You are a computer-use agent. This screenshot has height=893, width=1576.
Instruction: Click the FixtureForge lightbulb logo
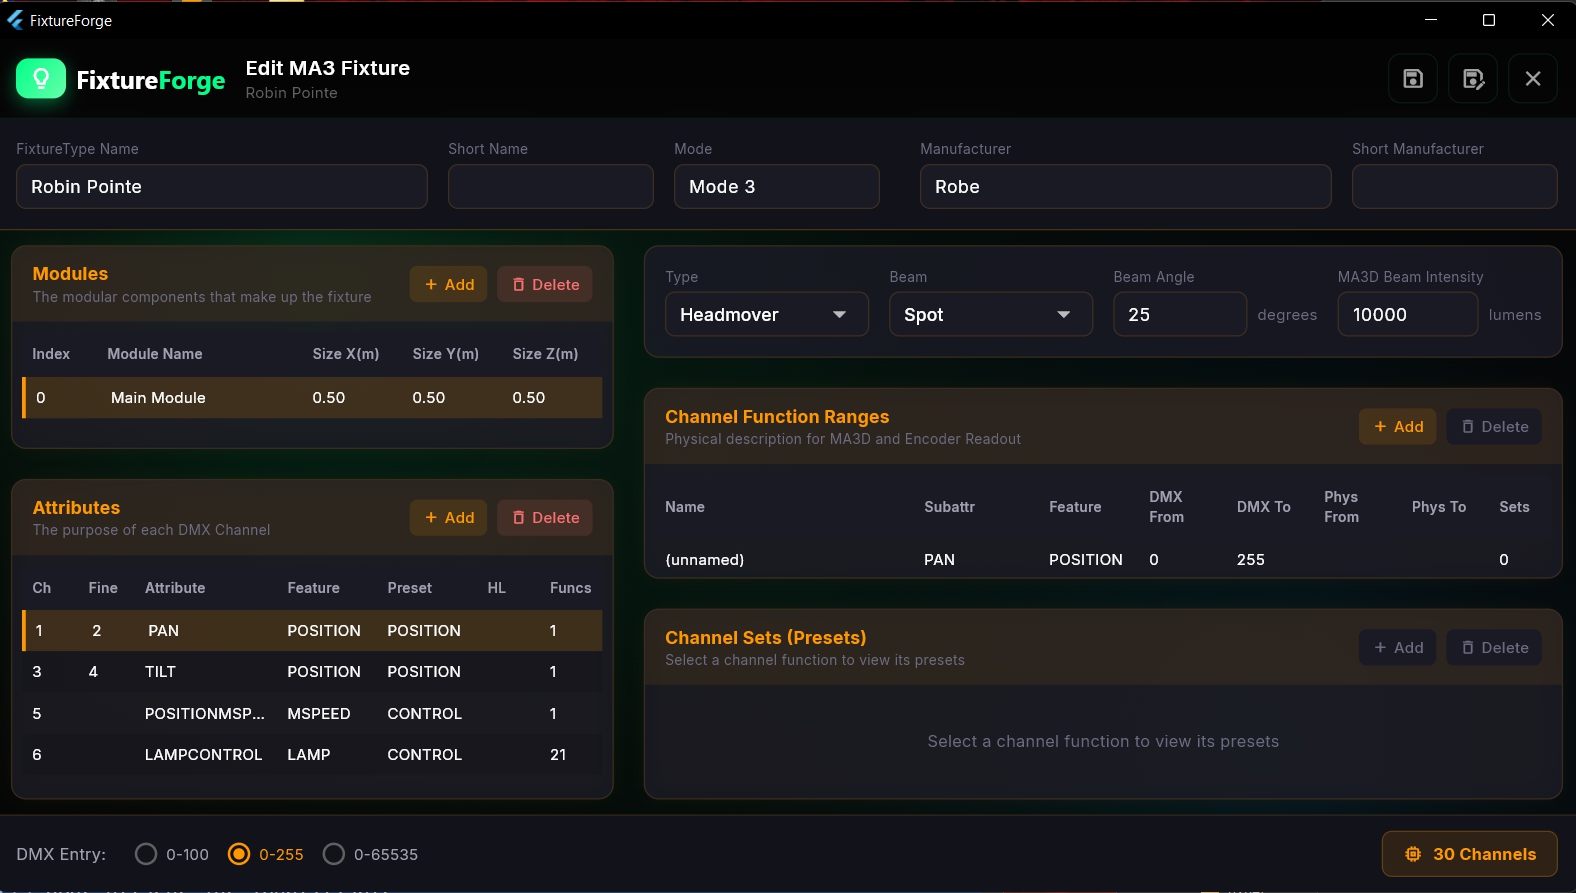(41, 79)
